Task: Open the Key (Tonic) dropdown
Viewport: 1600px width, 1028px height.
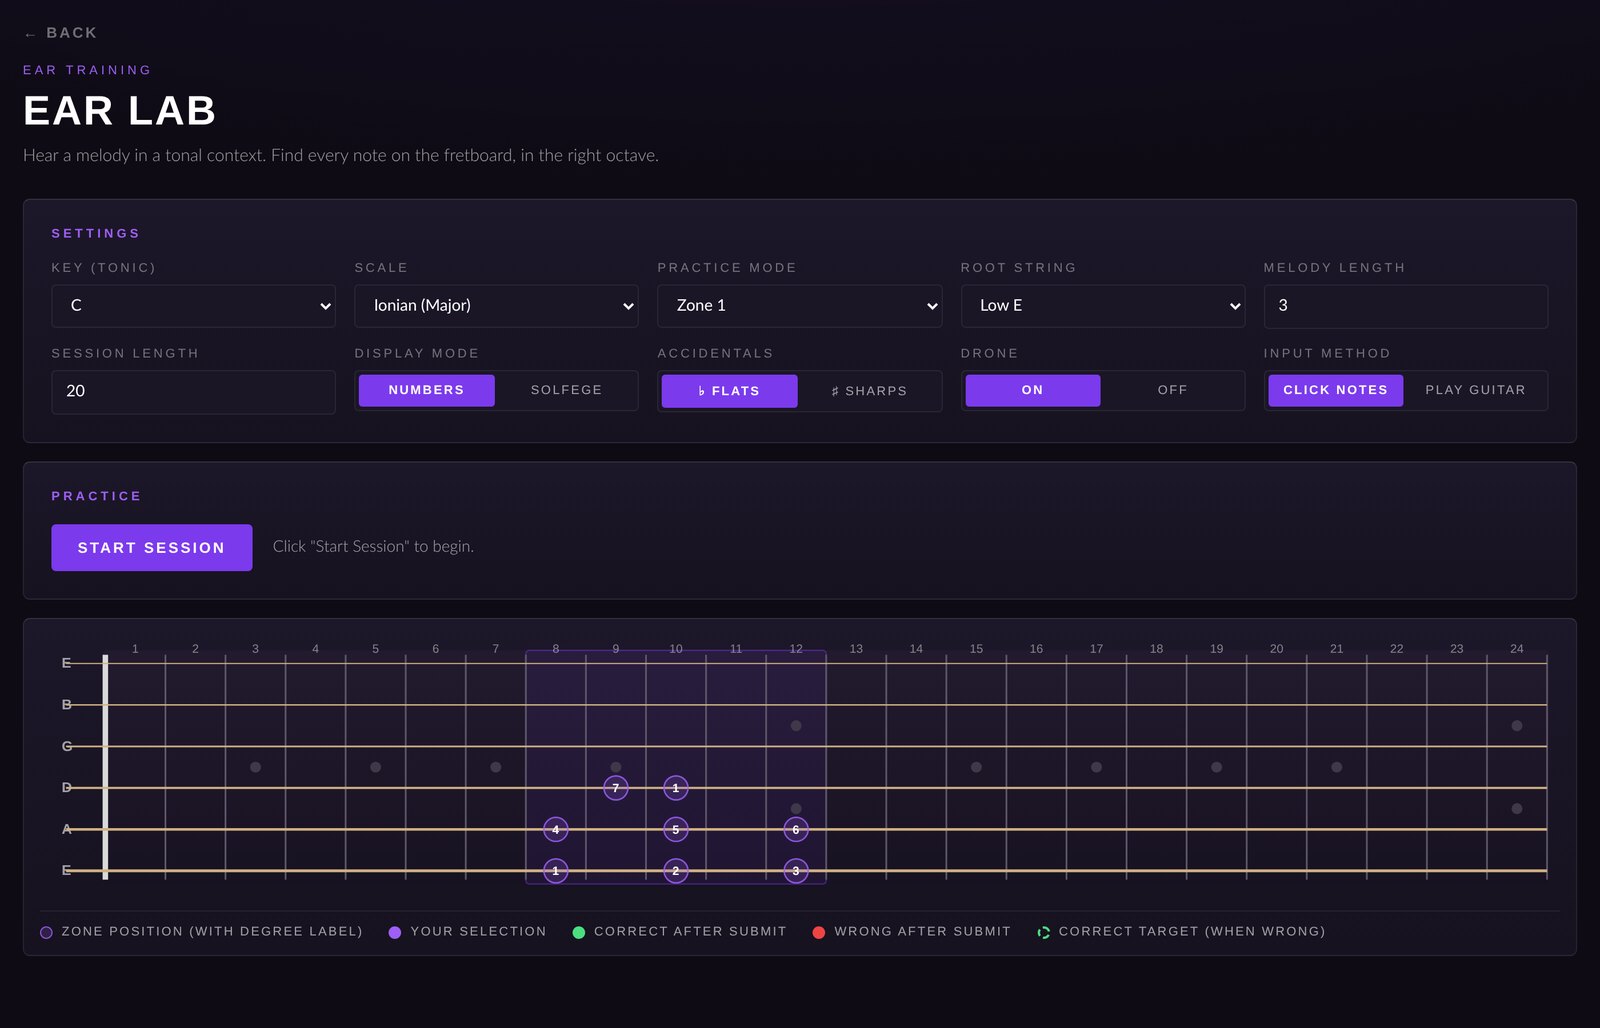Action: (x=193, y=306)
